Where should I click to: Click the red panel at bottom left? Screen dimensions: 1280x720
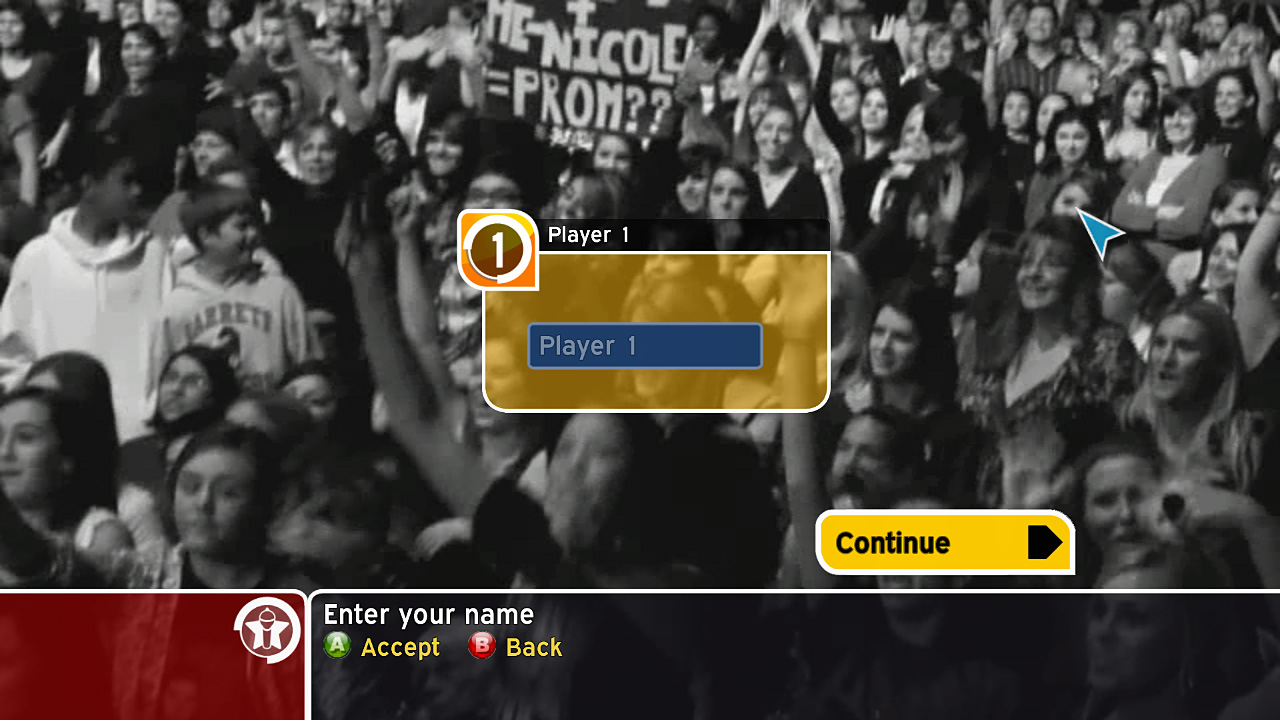click(x=152, y=655)
